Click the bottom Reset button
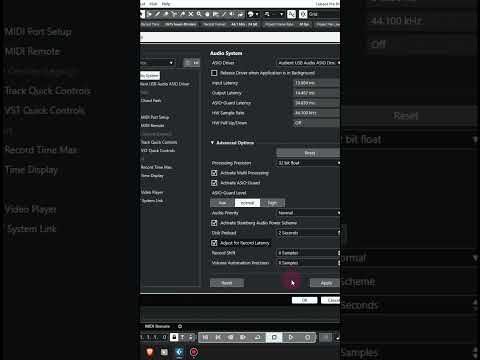Image resolution: width=480 pixels, height=360 pixels. click(227, 283)
